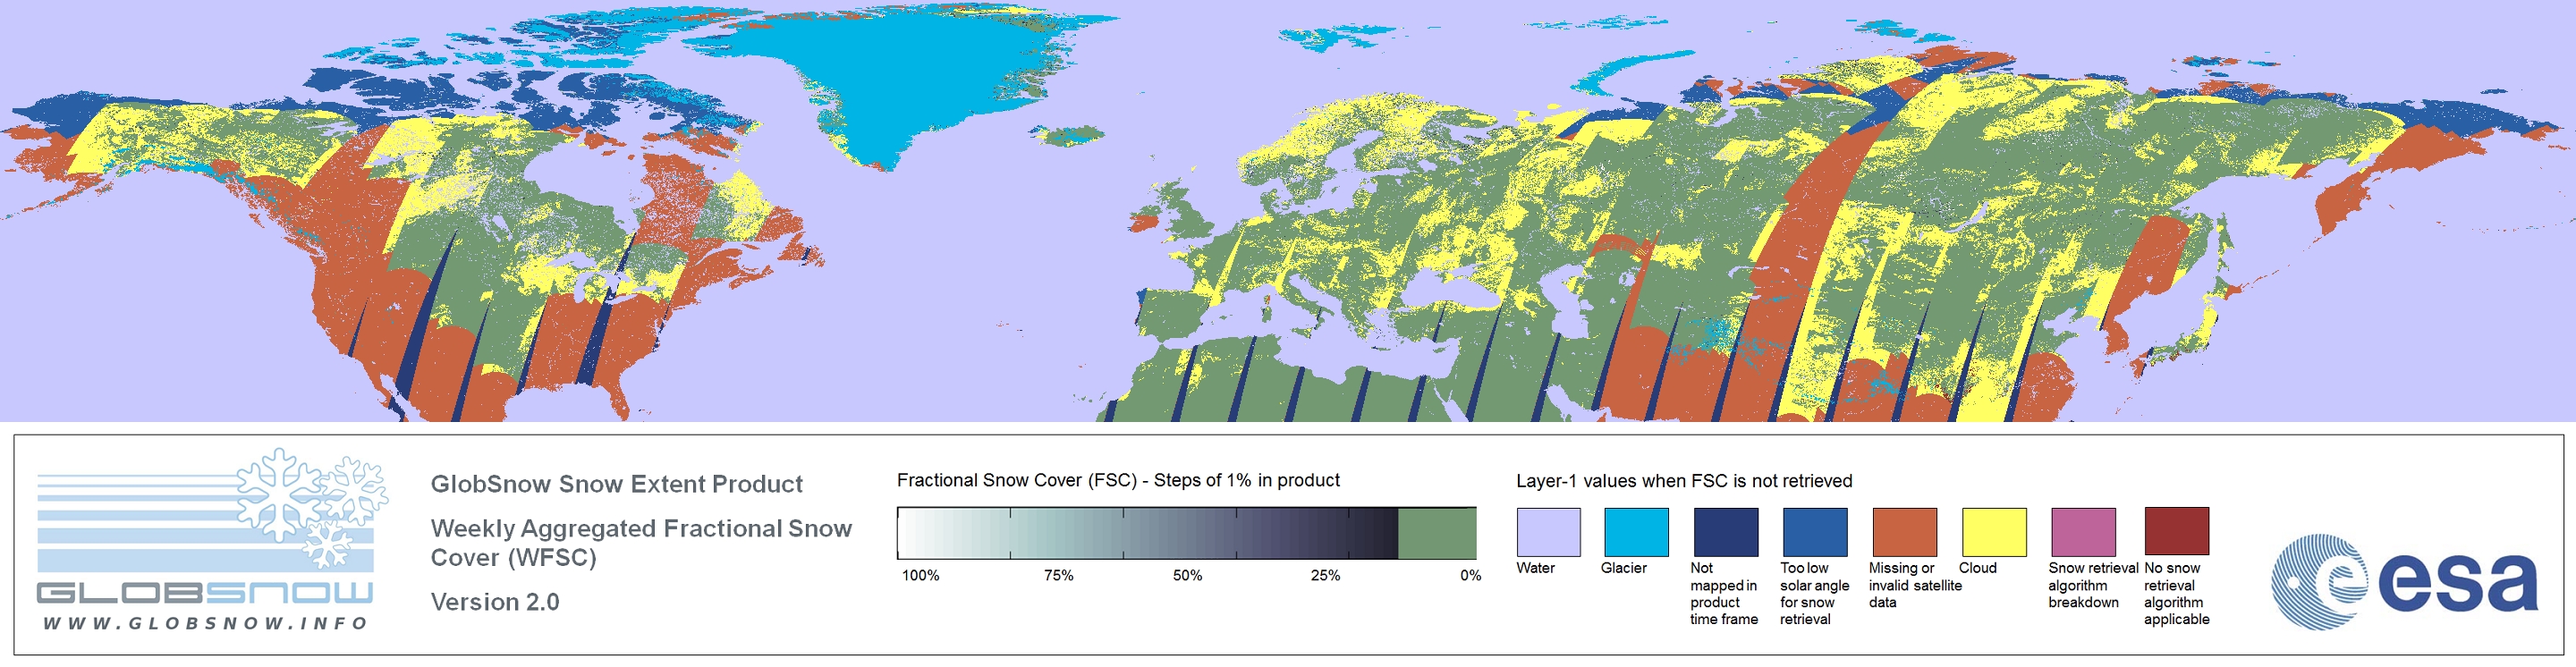The image size is (2576, 667).
Task: Click "Not mapped in product time frame" label
Action: click(x=1723, y=593)
